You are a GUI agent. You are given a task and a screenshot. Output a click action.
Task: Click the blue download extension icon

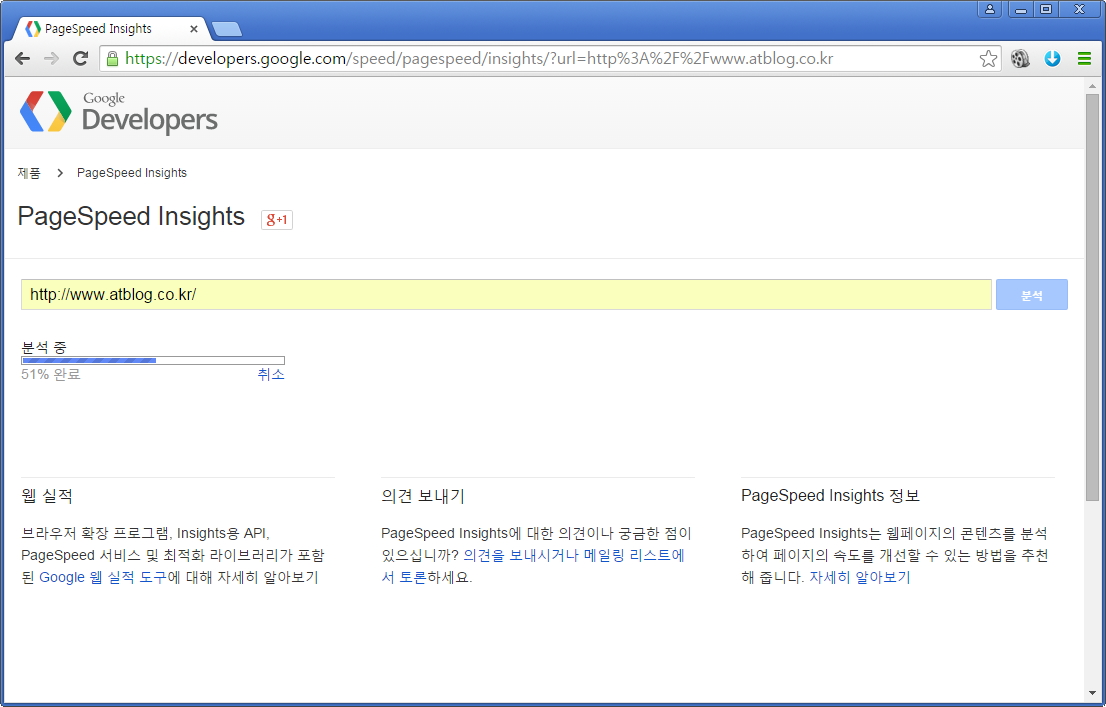pos(1052,59)
